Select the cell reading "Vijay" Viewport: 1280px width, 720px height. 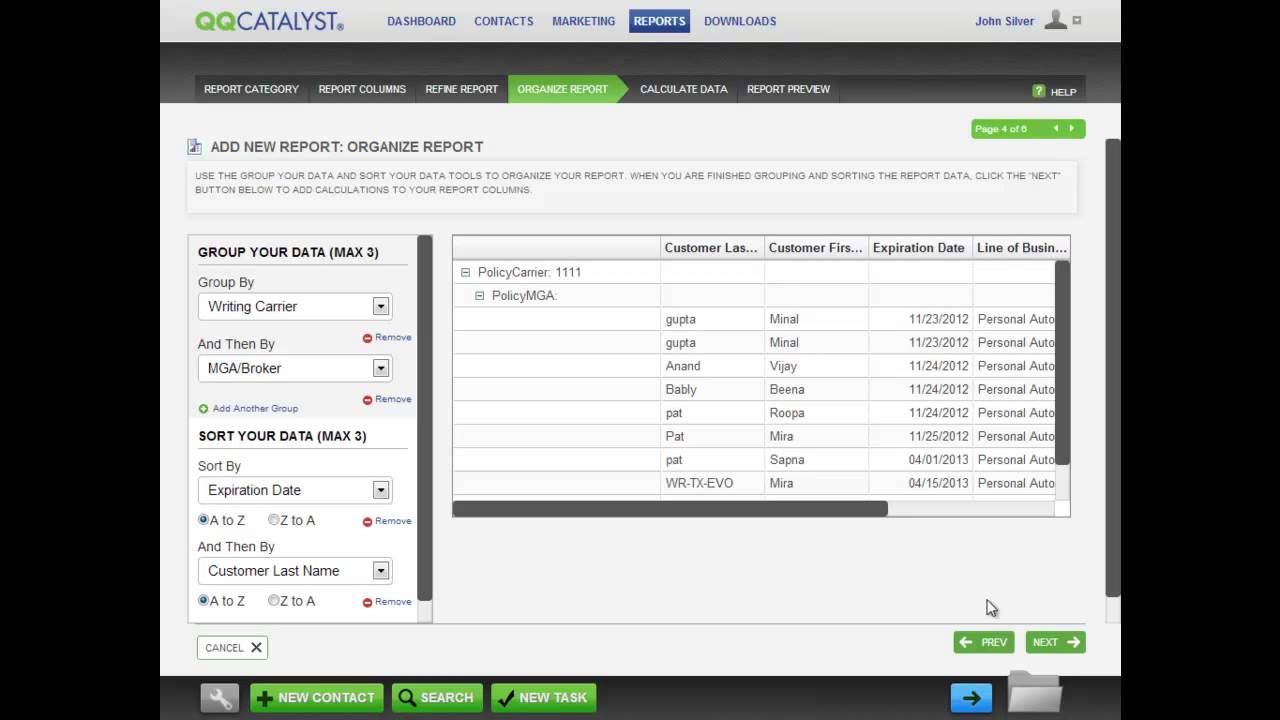[816, 366]
